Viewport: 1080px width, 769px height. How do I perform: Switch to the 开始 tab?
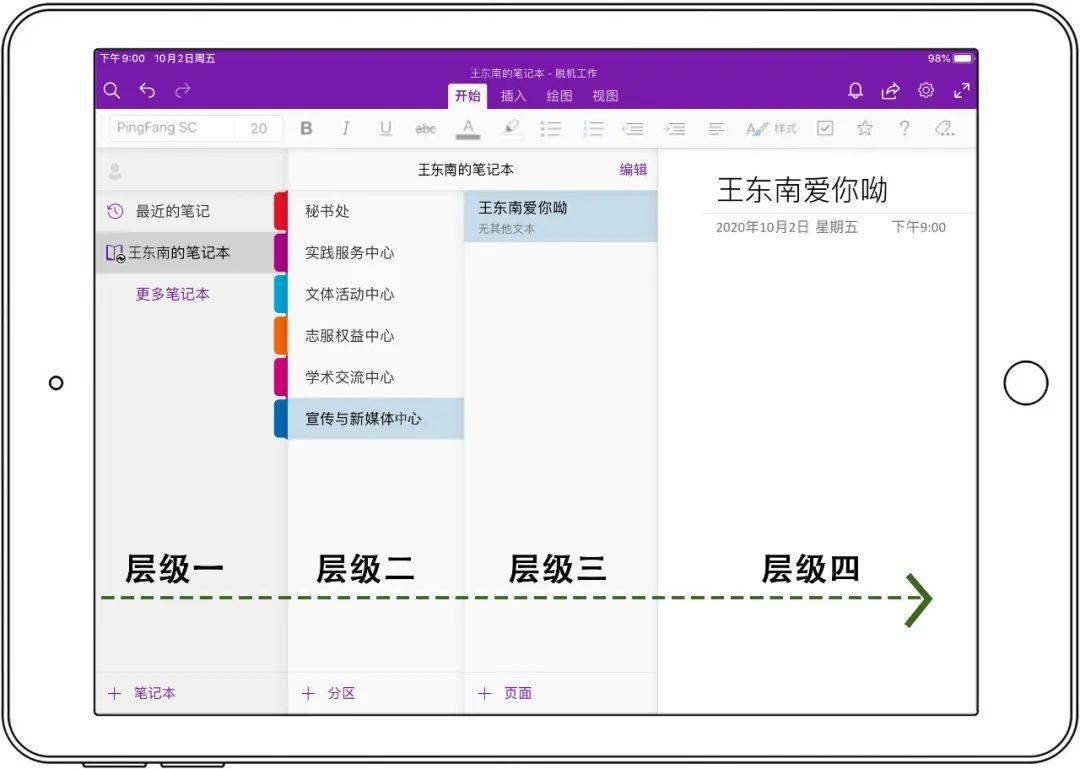click(x=468, y=96)
